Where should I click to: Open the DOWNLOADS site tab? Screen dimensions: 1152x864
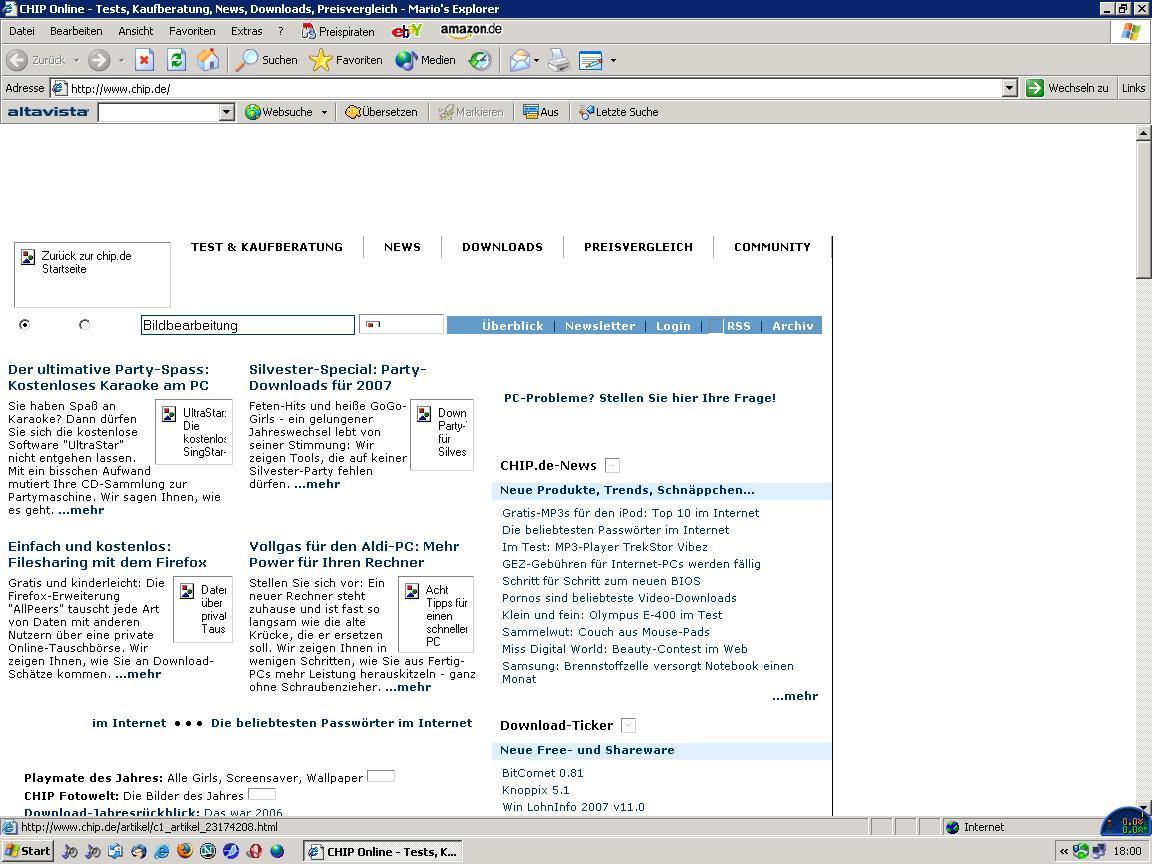tap(502, 247)
